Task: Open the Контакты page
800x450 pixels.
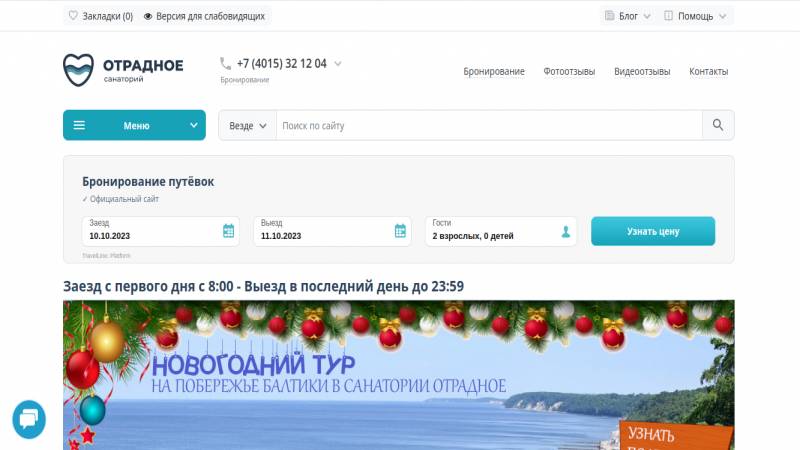Action: [x=708, y=71]
